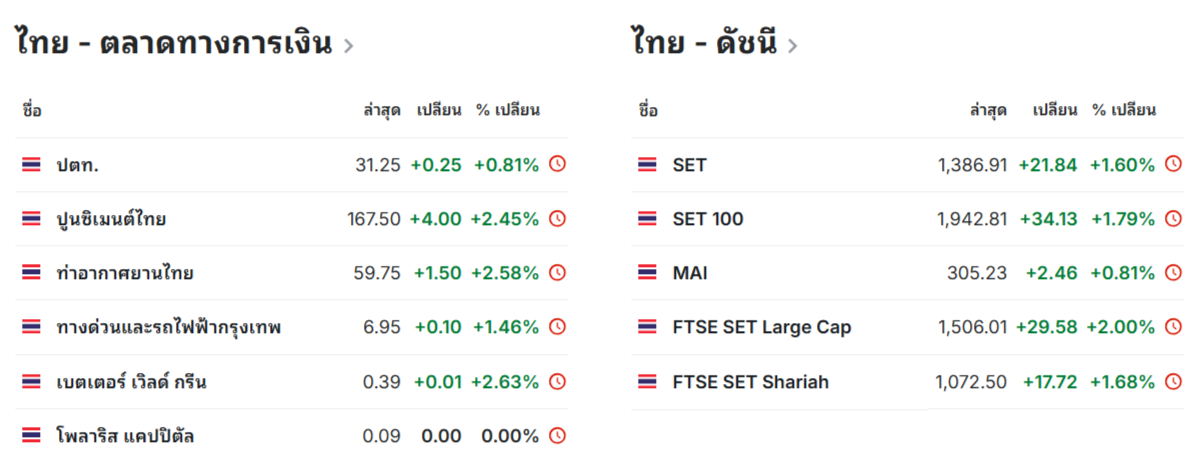Open the ไทย - ตลาดทางการเงิน heading
Viewport: 1200px width, 460px height.
tap(172, 43)
